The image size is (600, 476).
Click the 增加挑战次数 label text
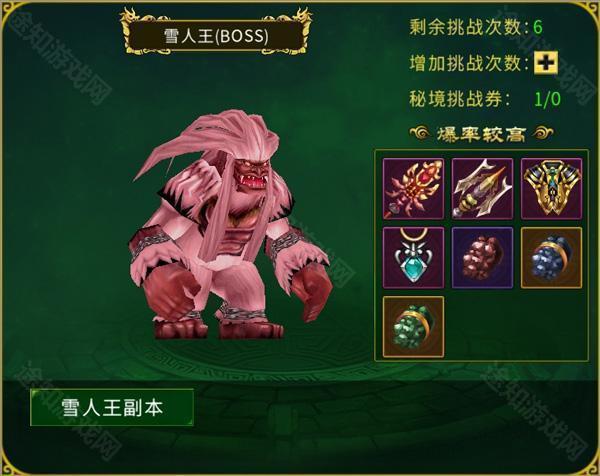pos(466,63)
